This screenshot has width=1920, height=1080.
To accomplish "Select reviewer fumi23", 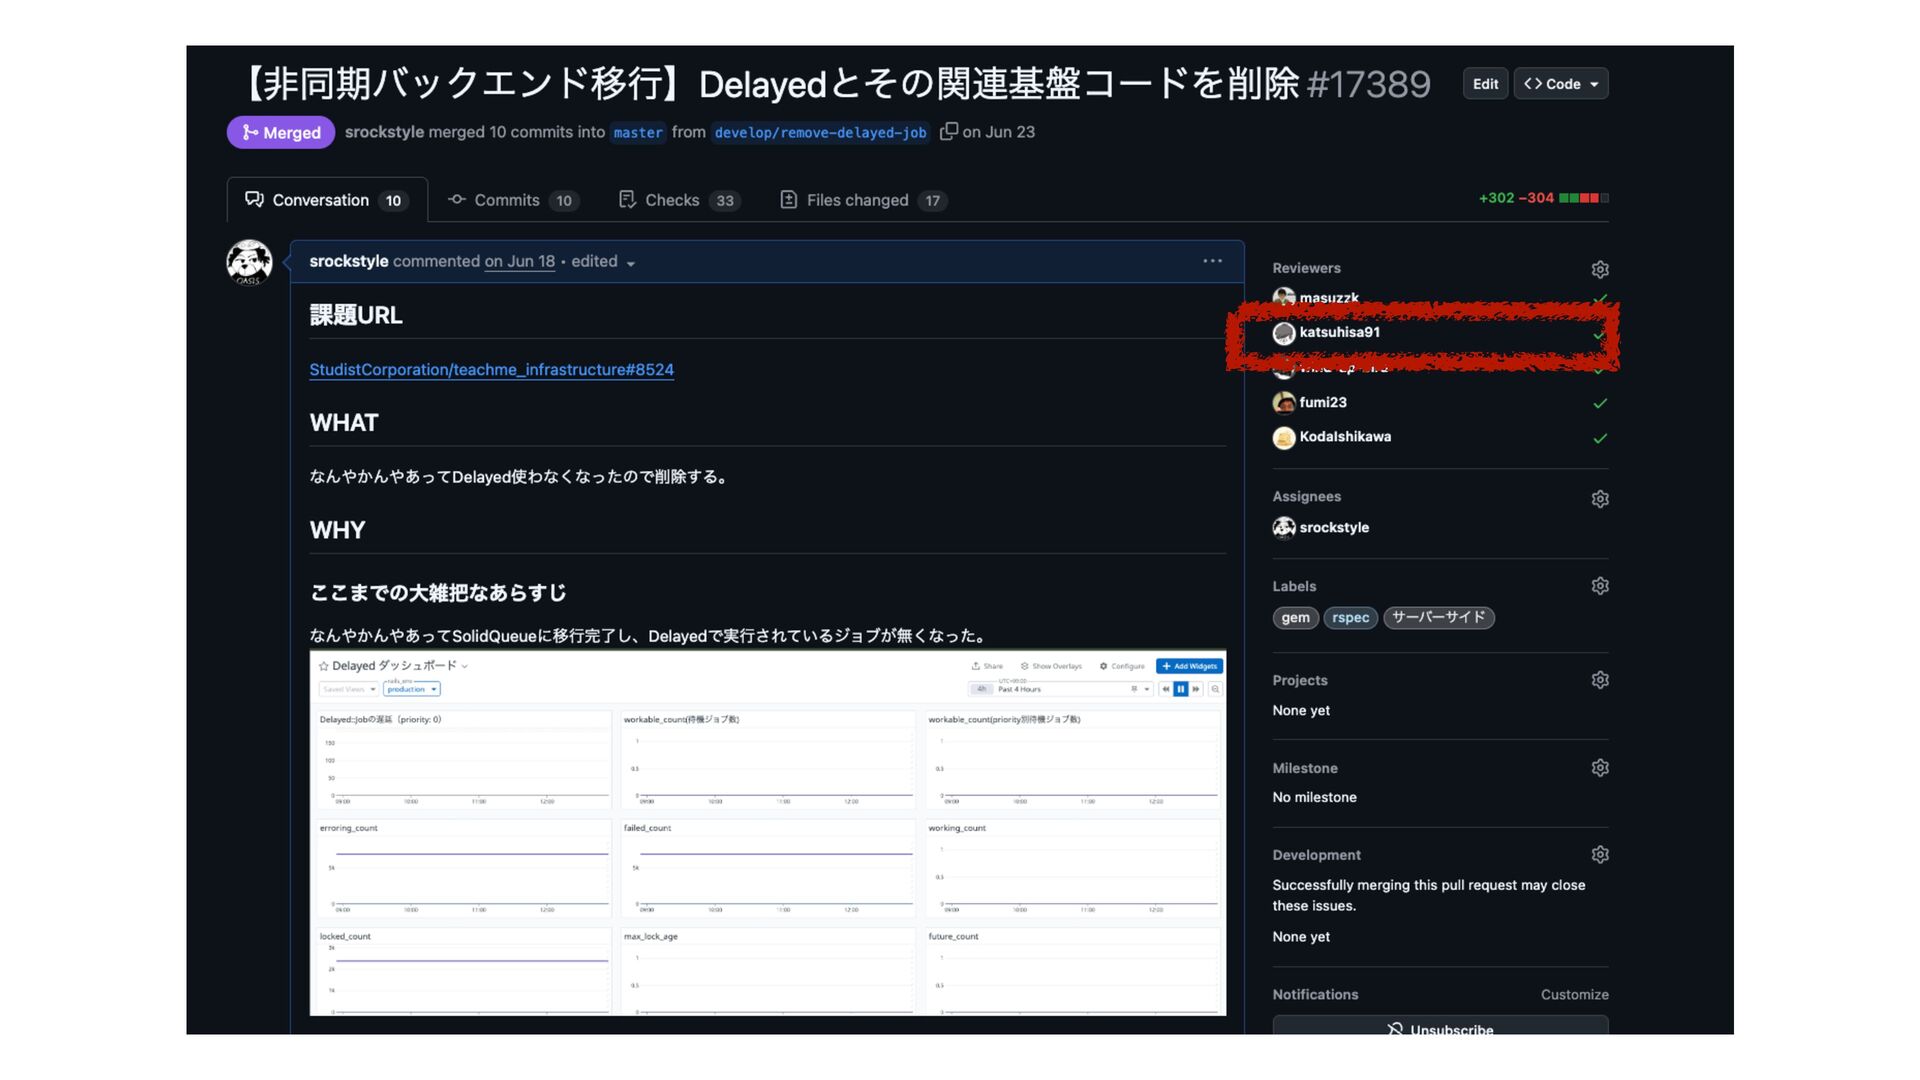I will (1322, 402).
